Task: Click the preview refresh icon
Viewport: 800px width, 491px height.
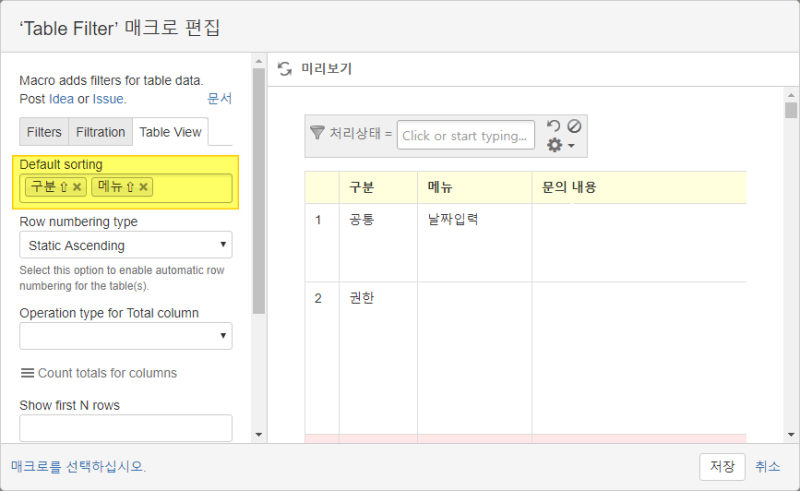Action: (285, 69)
